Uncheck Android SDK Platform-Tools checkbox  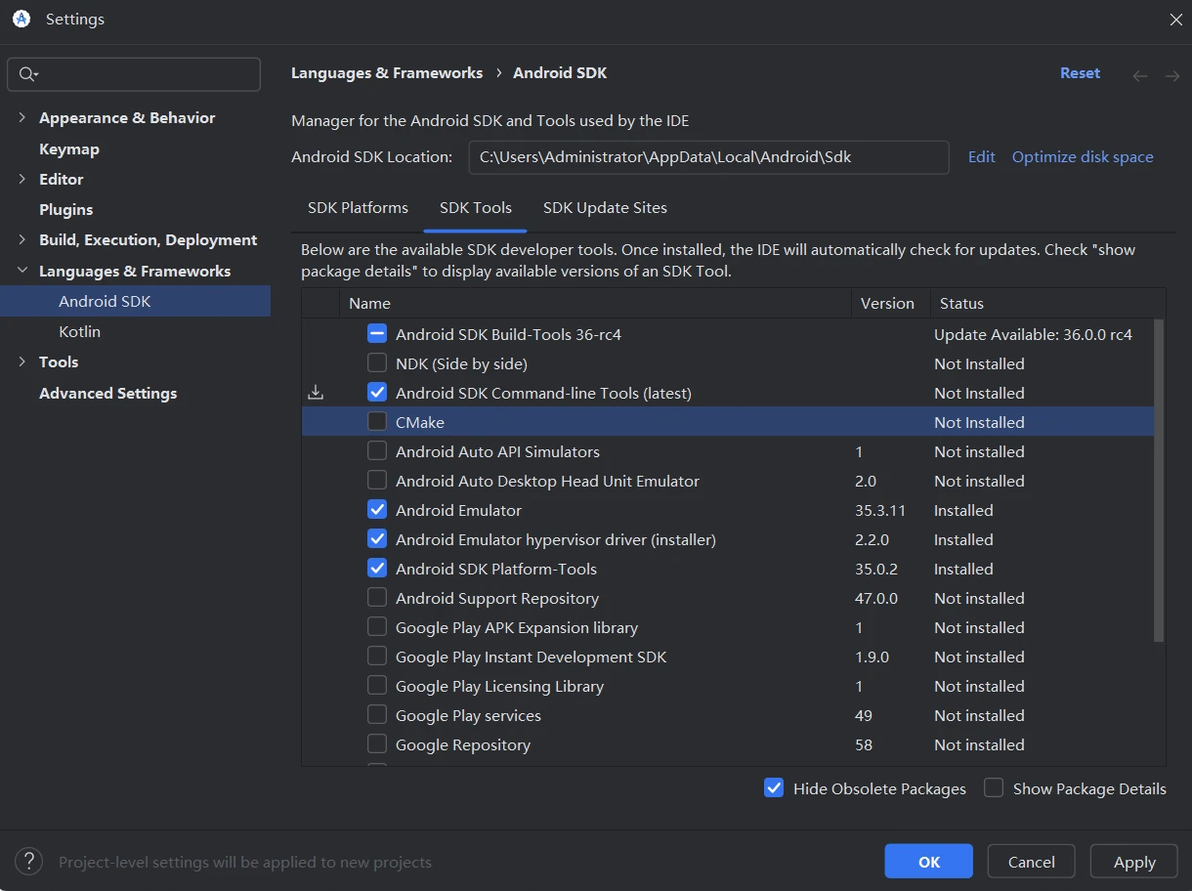[x=377, y=568]
